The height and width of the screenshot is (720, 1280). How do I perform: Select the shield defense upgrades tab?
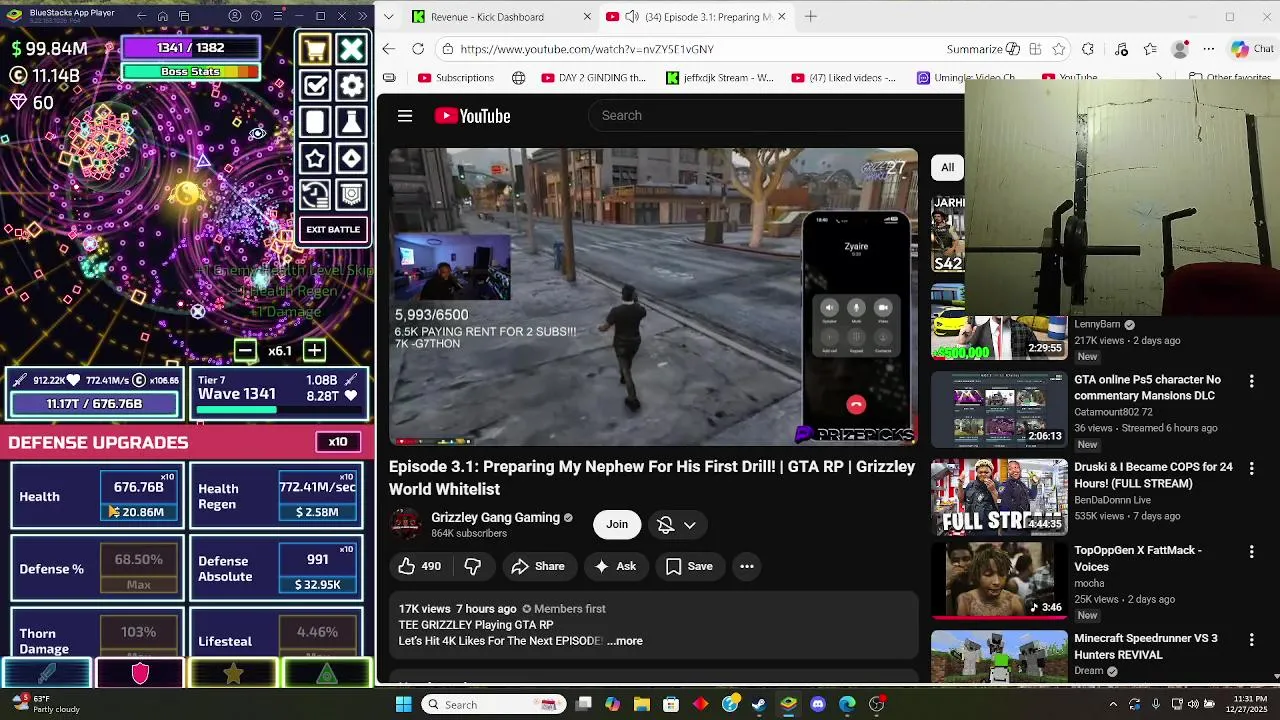pos(140,674)
